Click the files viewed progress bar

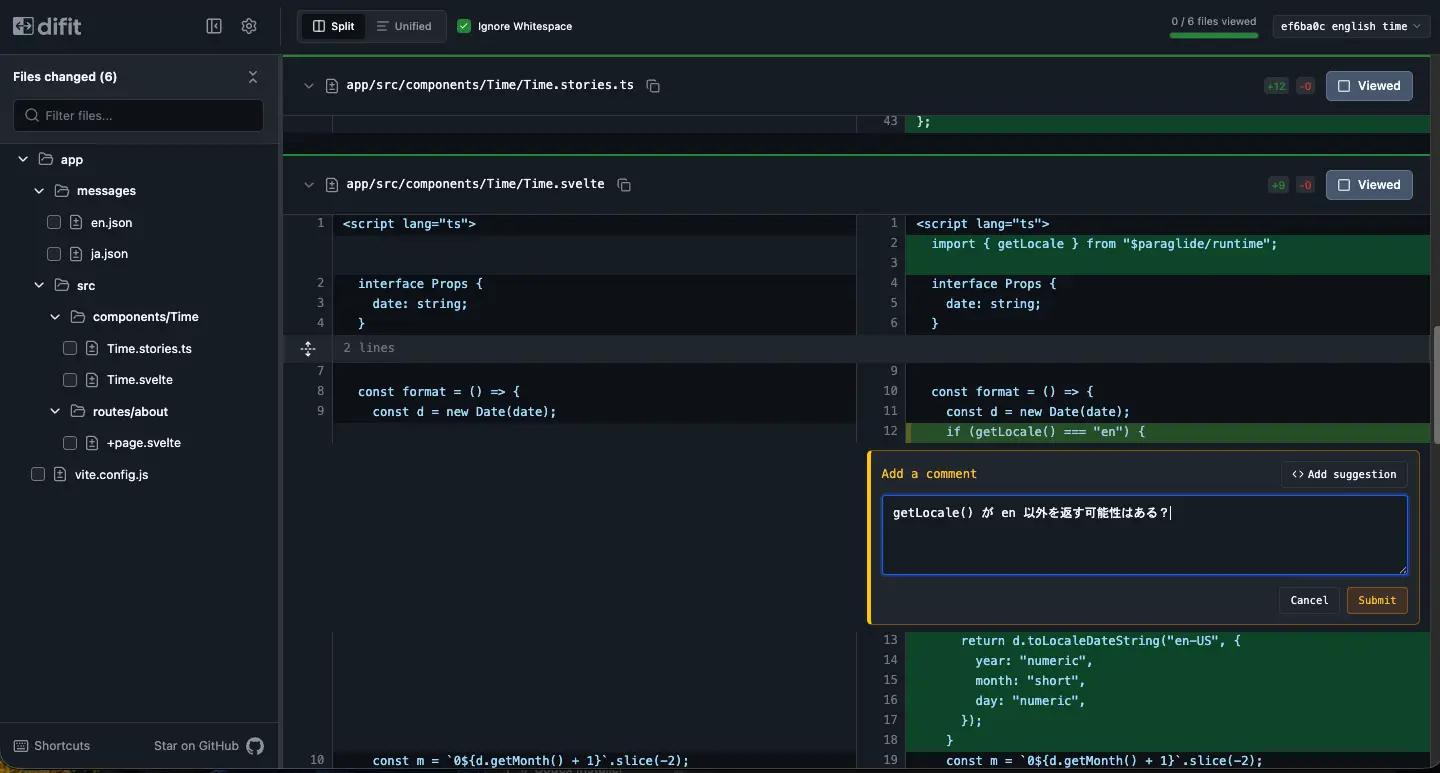(1213, 36)
